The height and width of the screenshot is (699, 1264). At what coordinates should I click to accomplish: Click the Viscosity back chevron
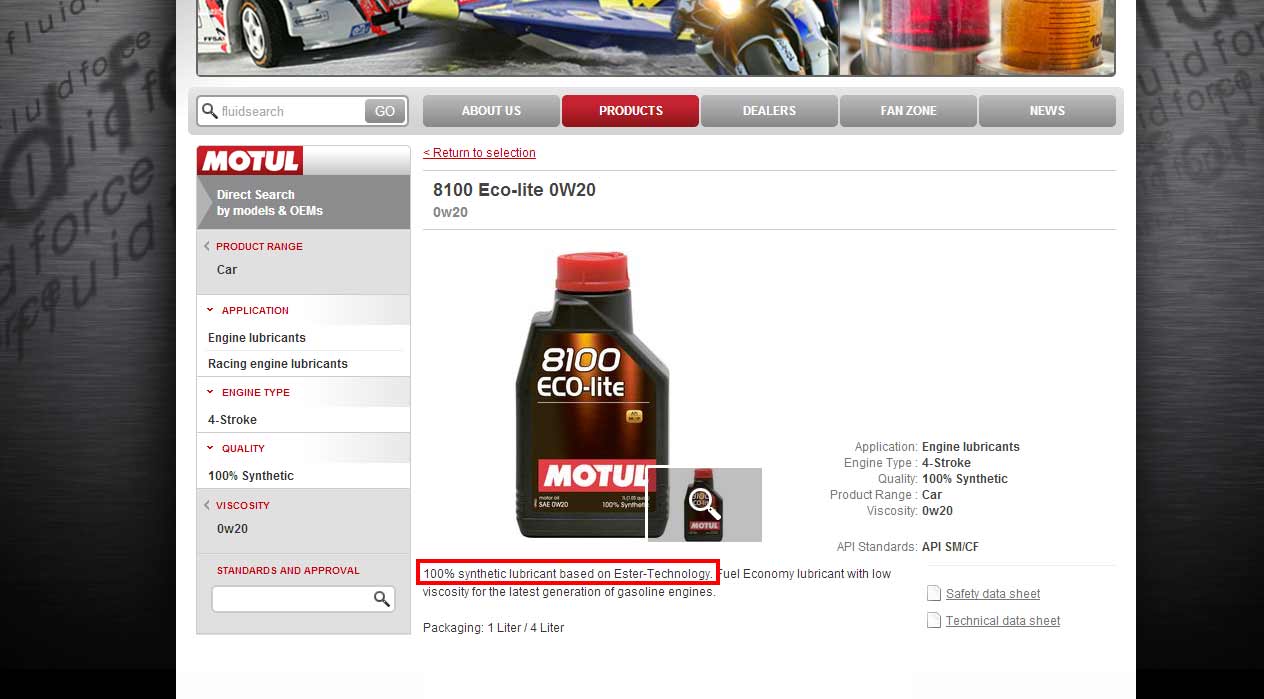(207, 505)
